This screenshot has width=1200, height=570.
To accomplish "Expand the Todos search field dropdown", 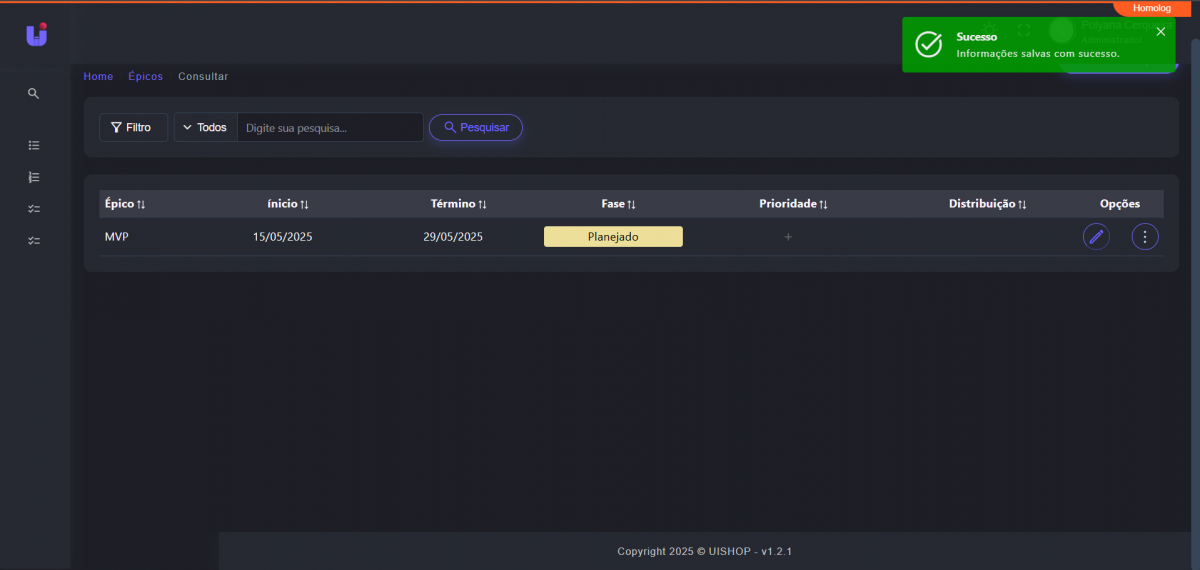I will (x=205, y=128).
